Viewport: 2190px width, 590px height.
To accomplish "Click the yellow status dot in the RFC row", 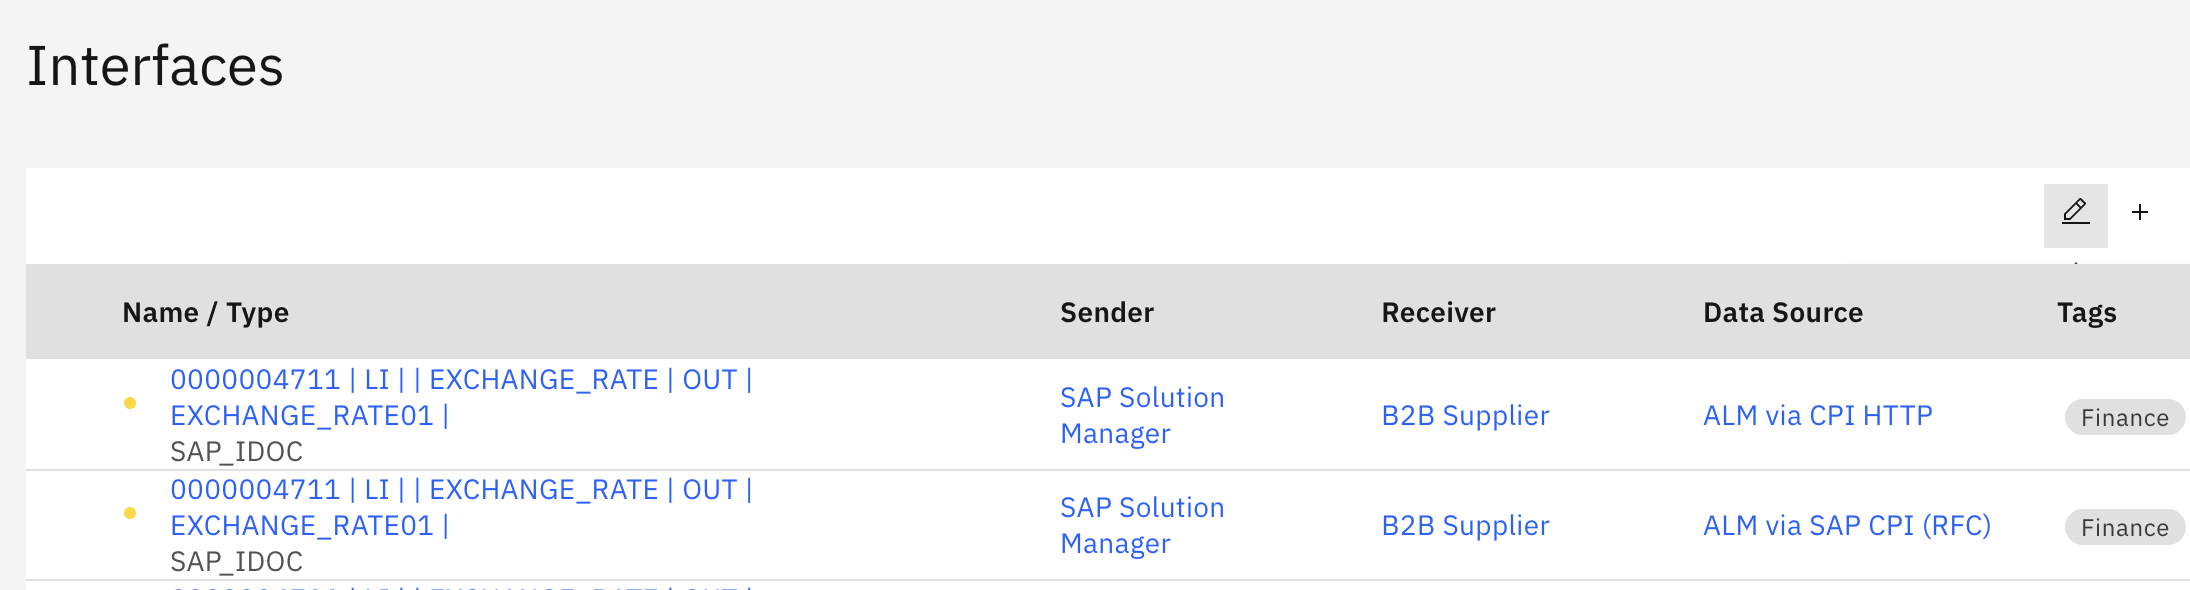I will click(130, 513).
